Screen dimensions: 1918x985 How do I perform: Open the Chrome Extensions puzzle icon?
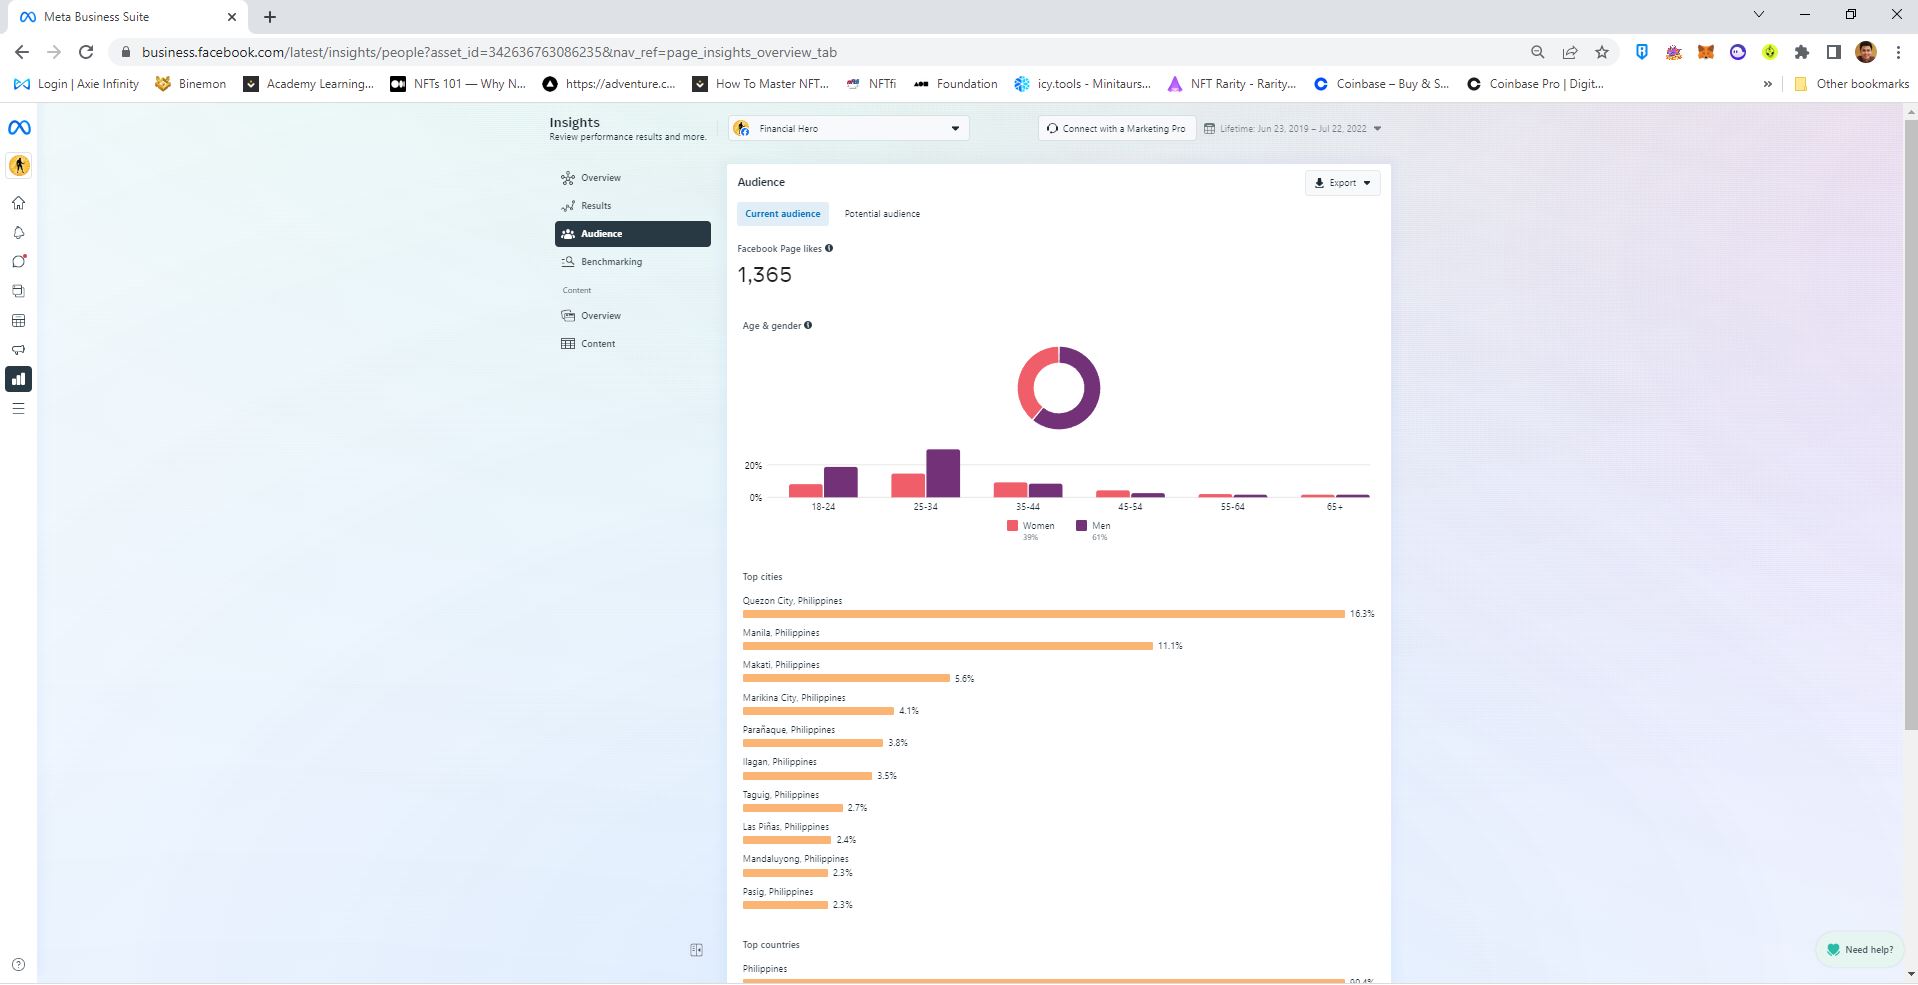tap(1802, 52)
